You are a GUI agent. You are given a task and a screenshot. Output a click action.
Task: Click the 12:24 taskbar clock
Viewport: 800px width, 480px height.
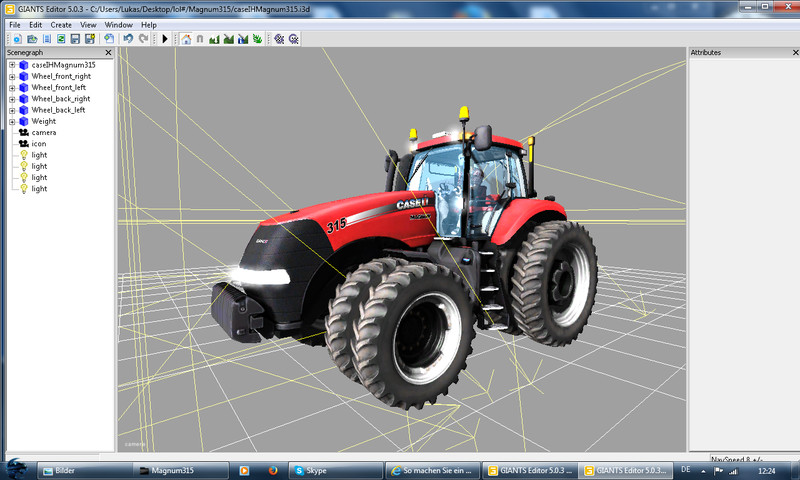pos(767,471)
